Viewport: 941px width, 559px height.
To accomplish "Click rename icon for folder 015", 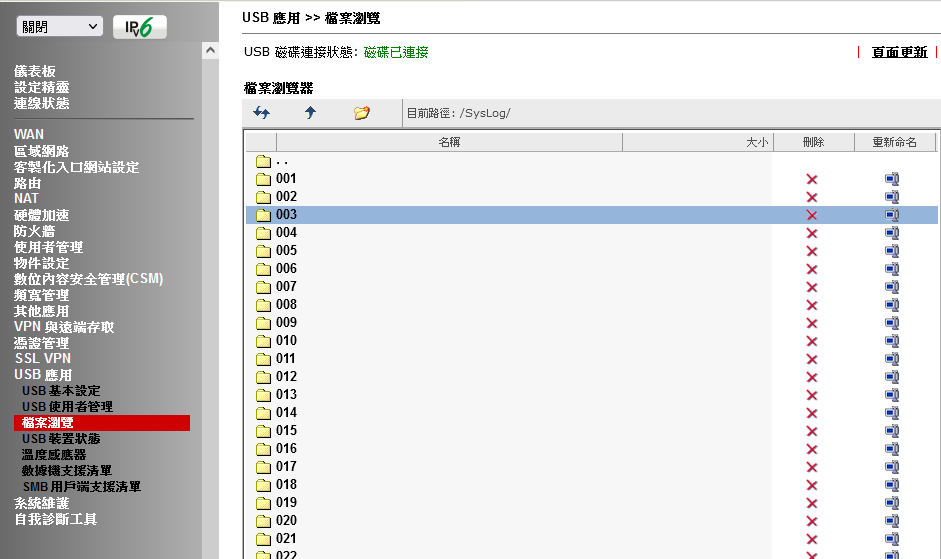I will 892,431.
